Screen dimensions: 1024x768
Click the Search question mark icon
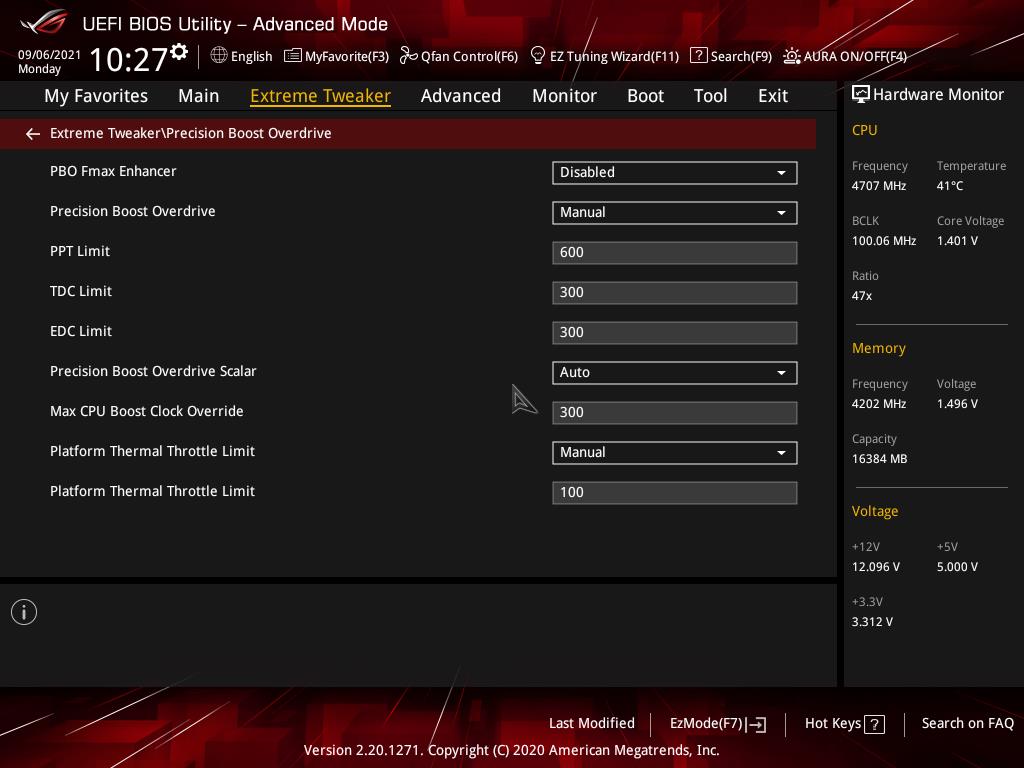click(698, 56)
